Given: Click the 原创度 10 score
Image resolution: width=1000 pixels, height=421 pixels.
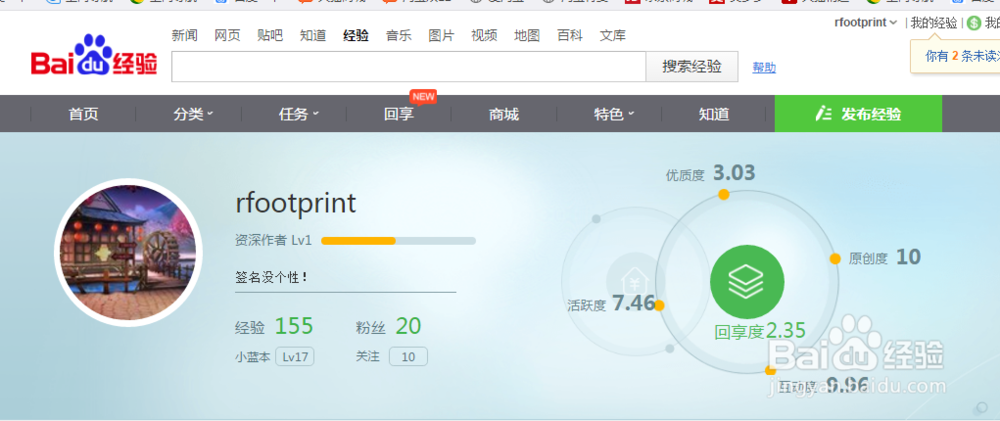Looking at the screenshot, I should tap(885, 257).
